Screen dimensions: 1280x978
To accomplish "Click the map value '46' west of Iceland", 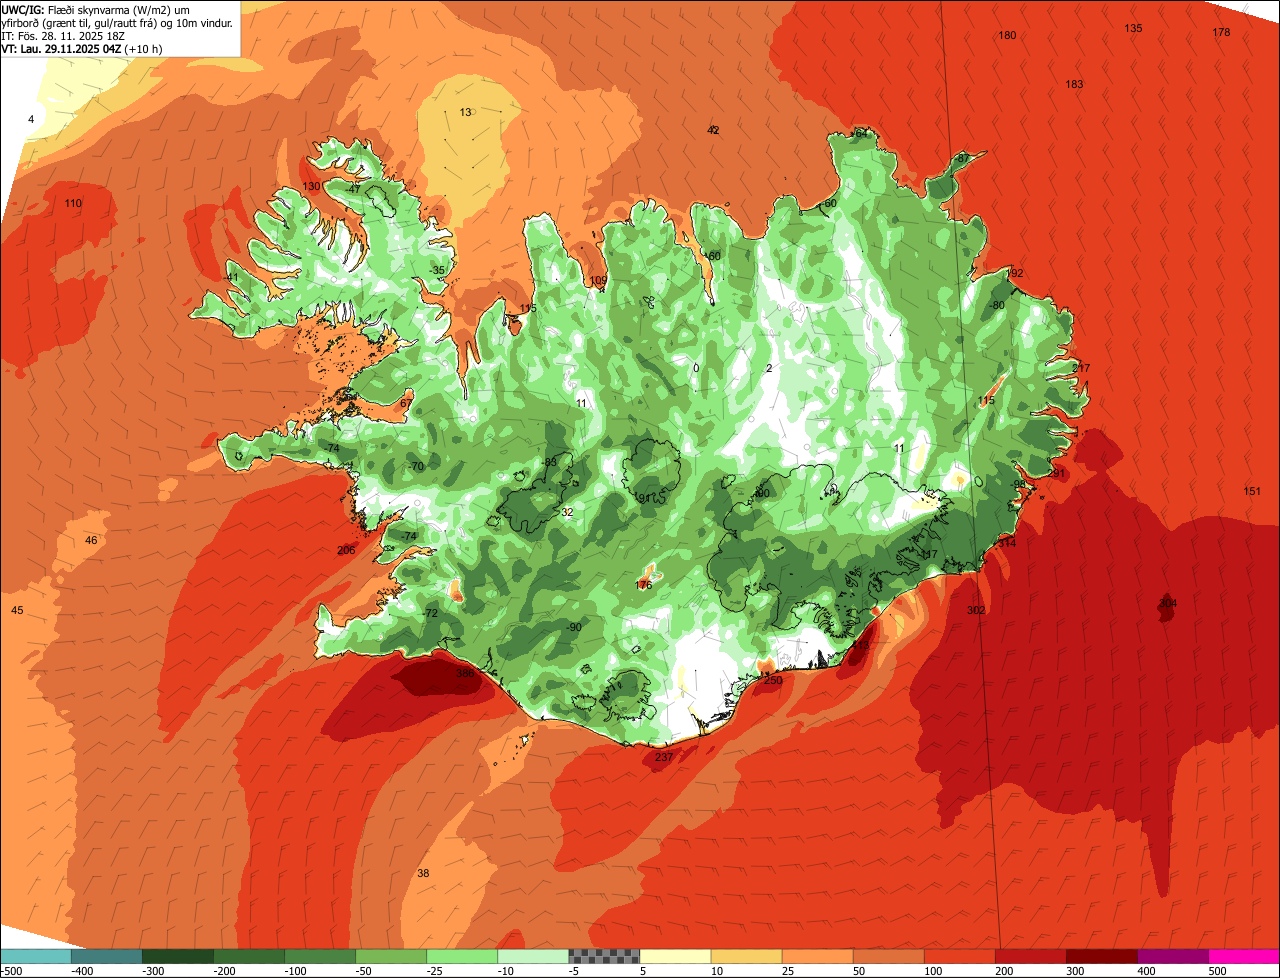I will click(91, 540).
